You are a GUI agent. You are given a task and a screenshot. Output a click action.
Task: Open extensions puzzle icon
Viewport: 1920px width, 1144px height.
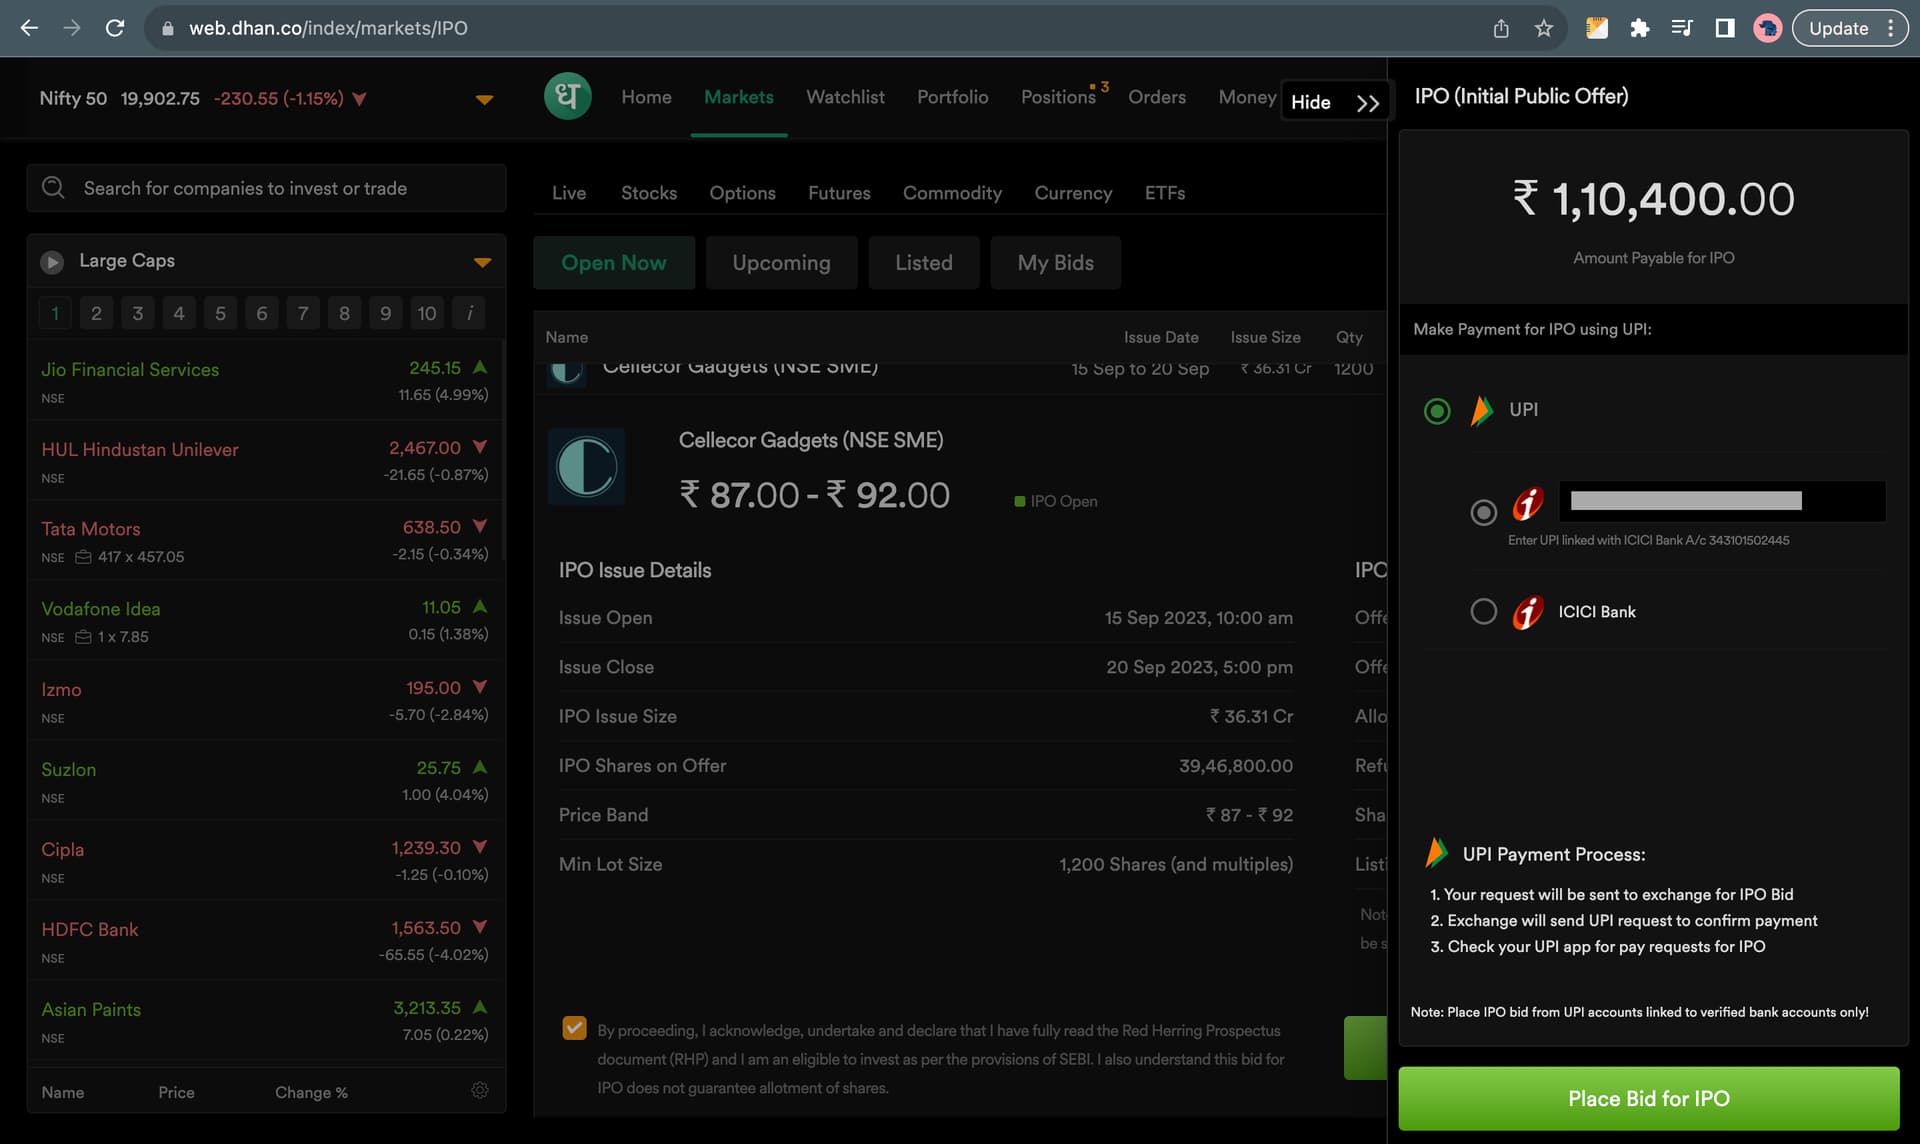coord(1639,28)
